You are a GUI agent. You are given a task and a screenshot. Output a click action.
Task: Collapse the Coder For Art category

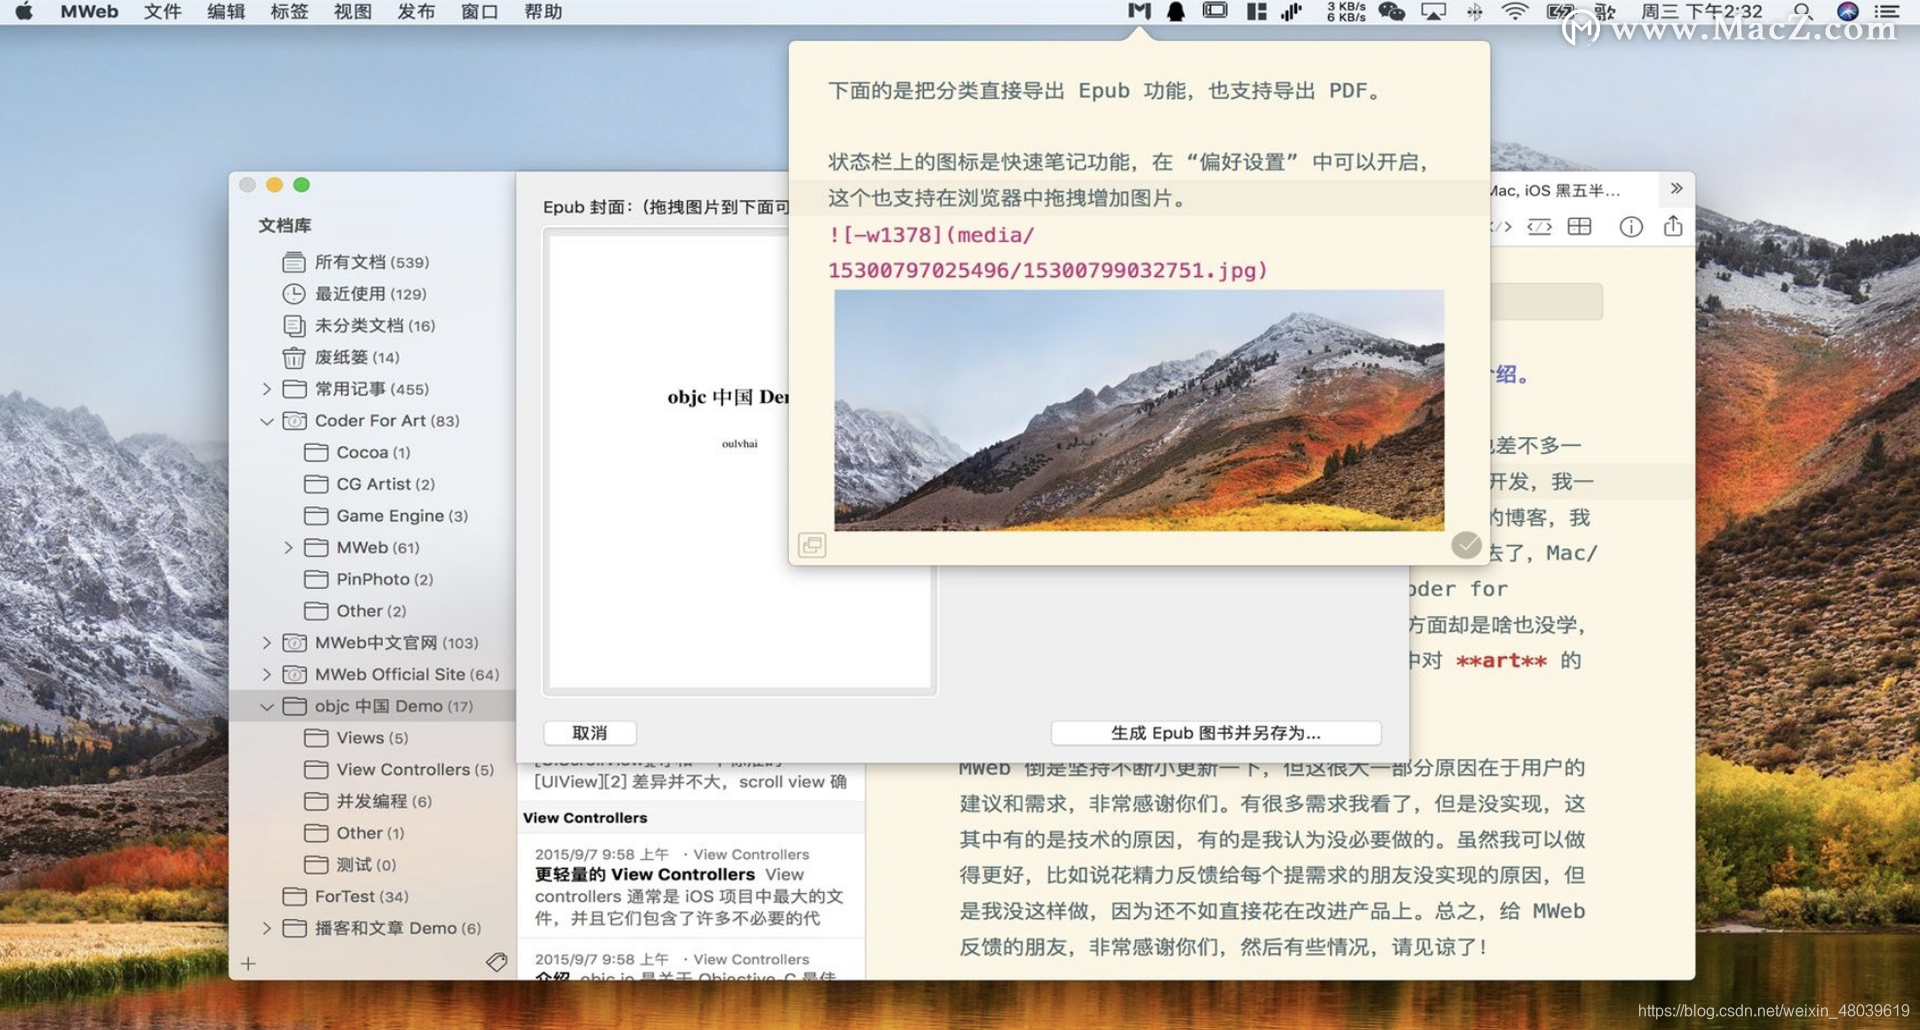click(266, 421)
